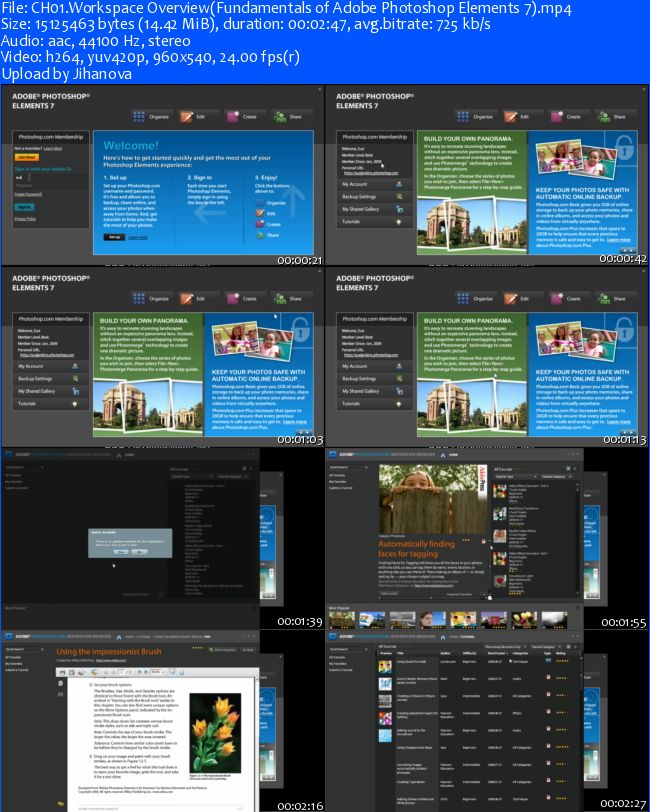Click the Tutorials lightbulb icon in the 00:01:03 frame
Screen dimensions: 650x812
(x=75, y=403)
